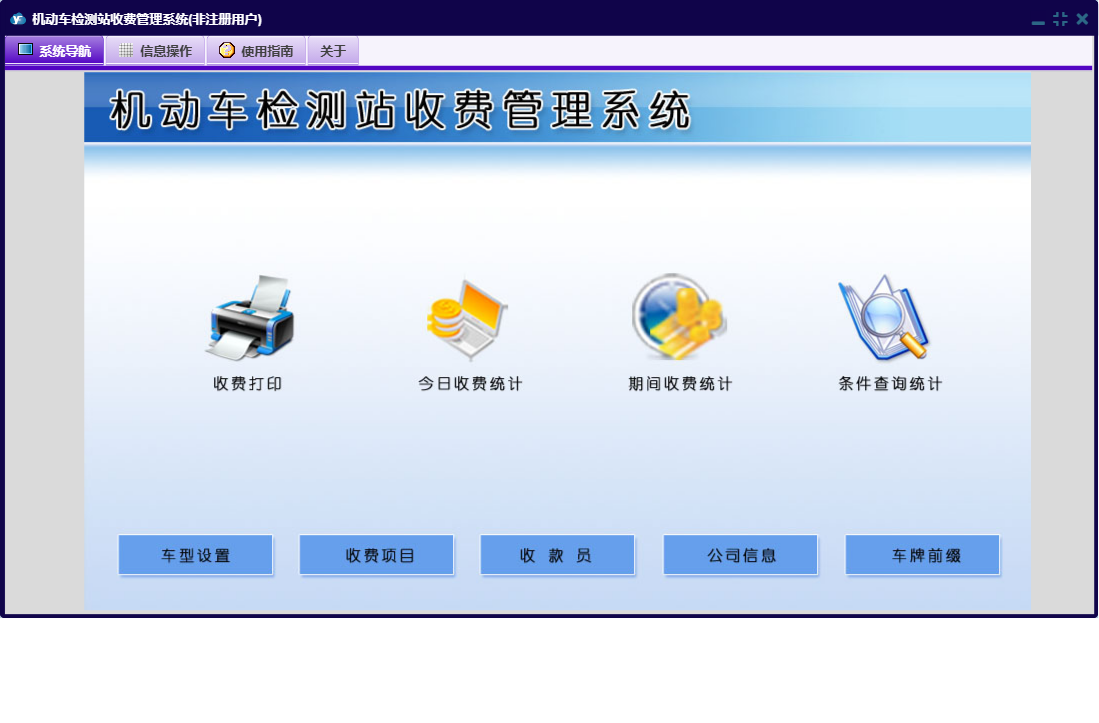Switch to the 信息操作 tab
This screenshot has width=1099, height=723.
point(156,50)
